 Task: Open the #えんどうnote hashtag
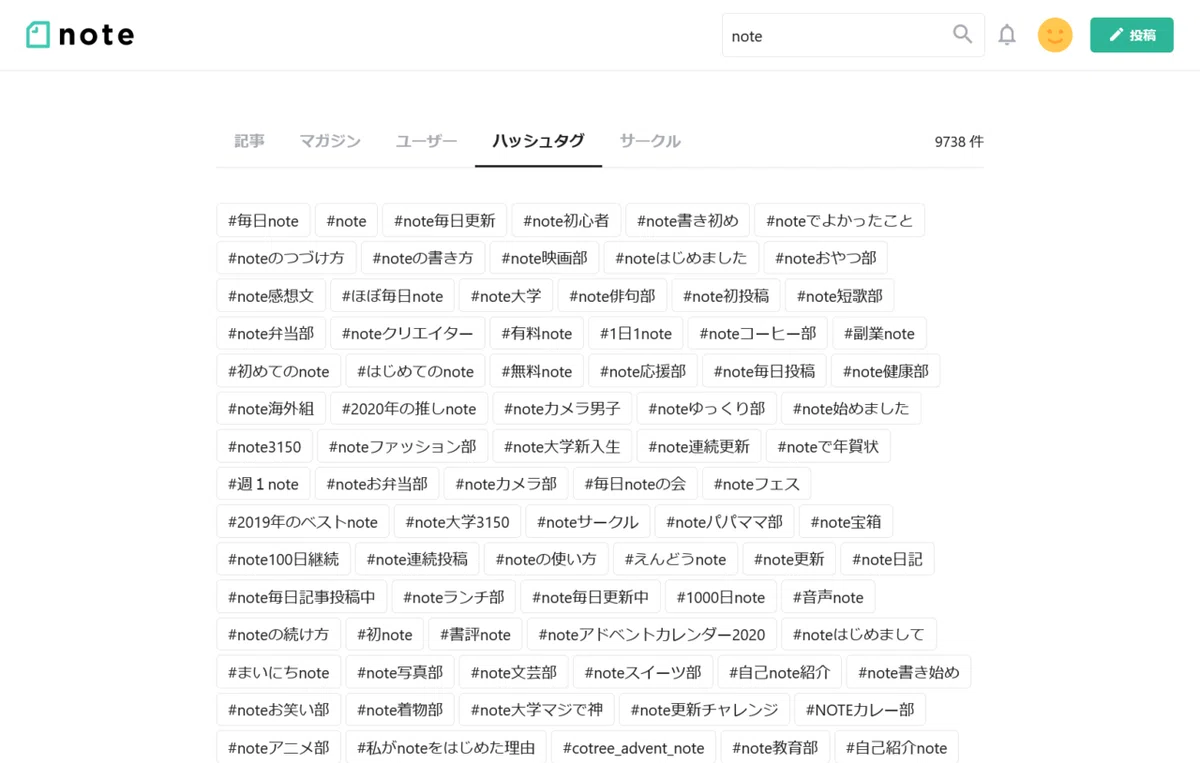tap(676, 559)
